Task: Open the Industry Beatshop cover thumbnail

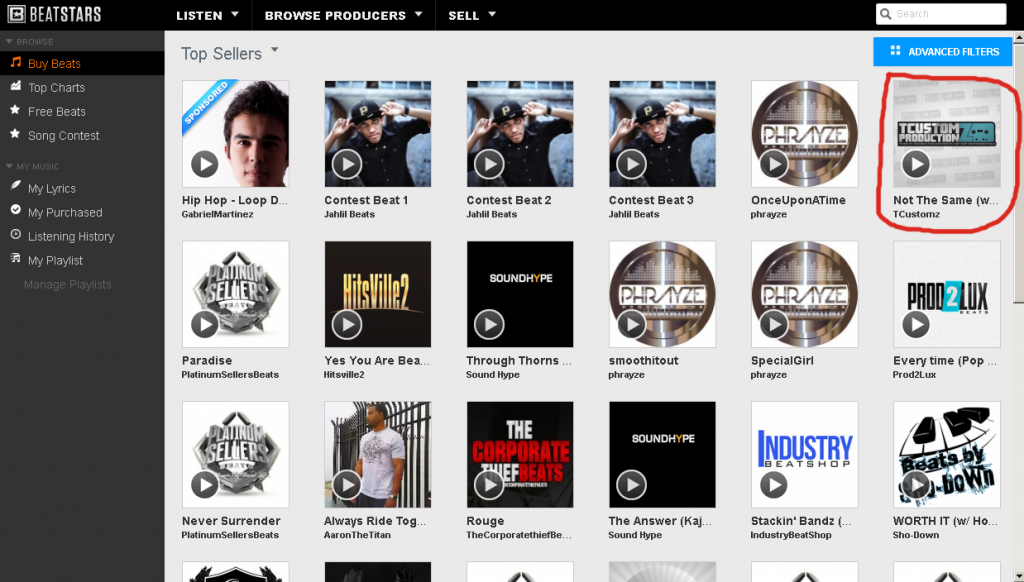Action: 805,455
